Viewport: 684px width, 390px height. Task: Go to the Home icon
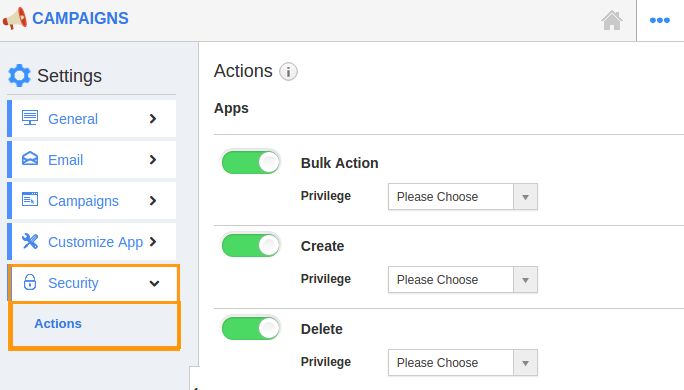[612, 20]
